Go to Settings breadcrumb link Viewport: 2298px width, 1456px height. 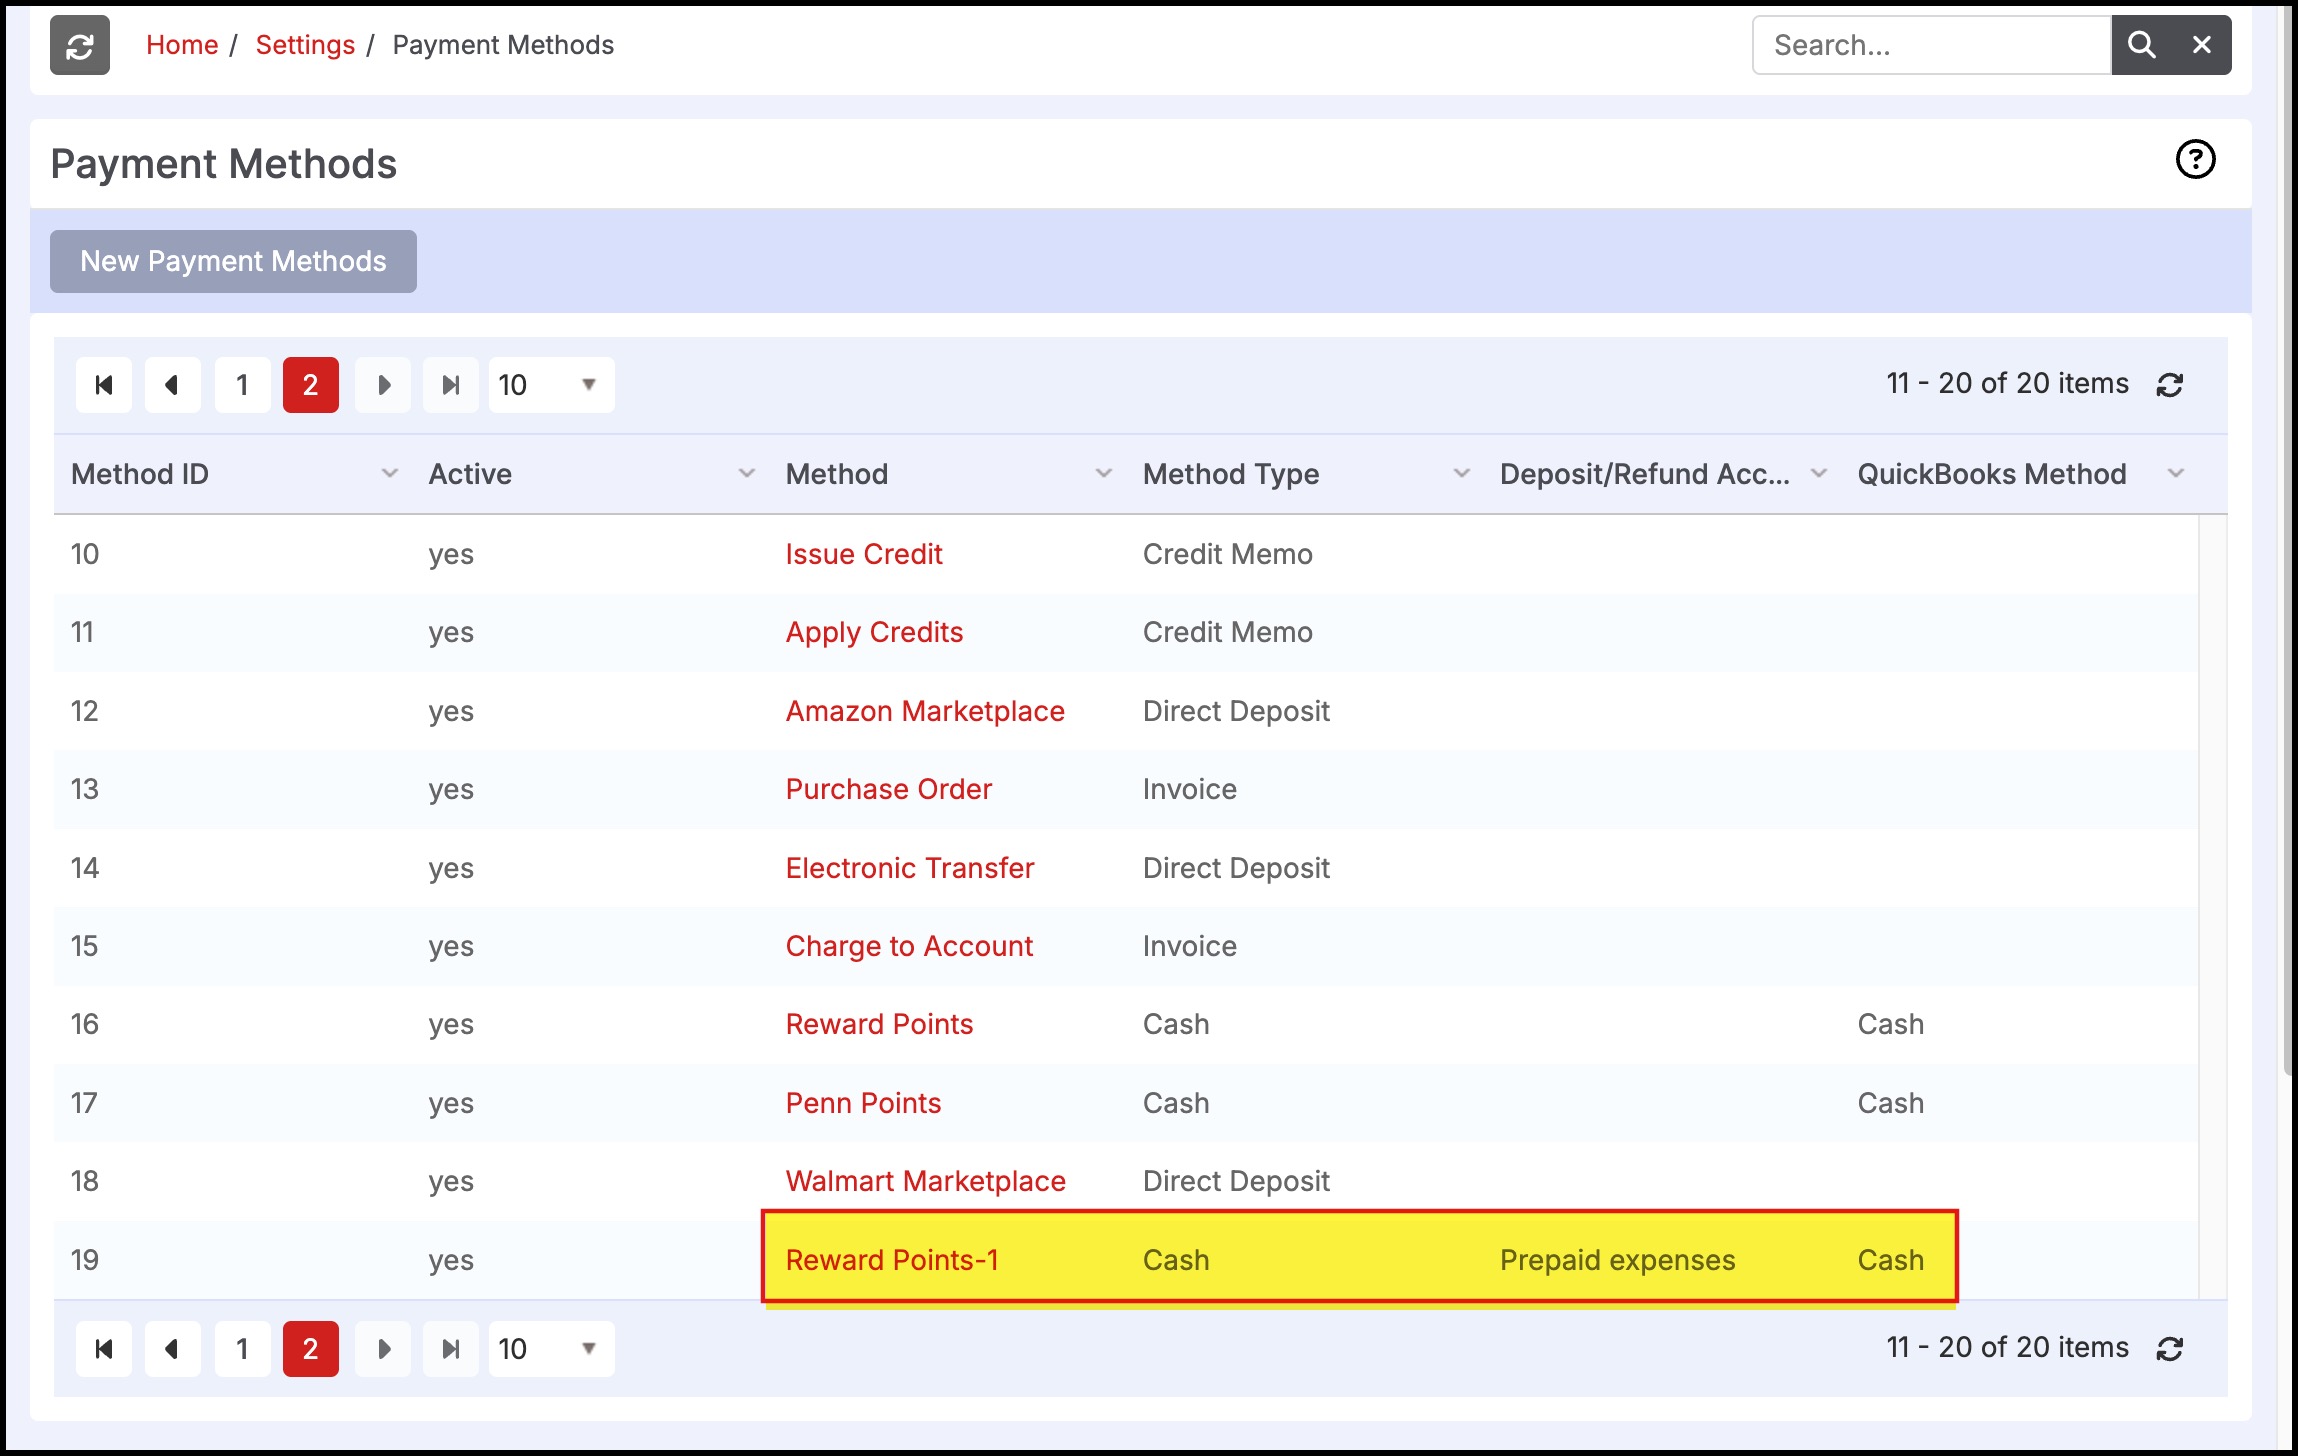305,45
